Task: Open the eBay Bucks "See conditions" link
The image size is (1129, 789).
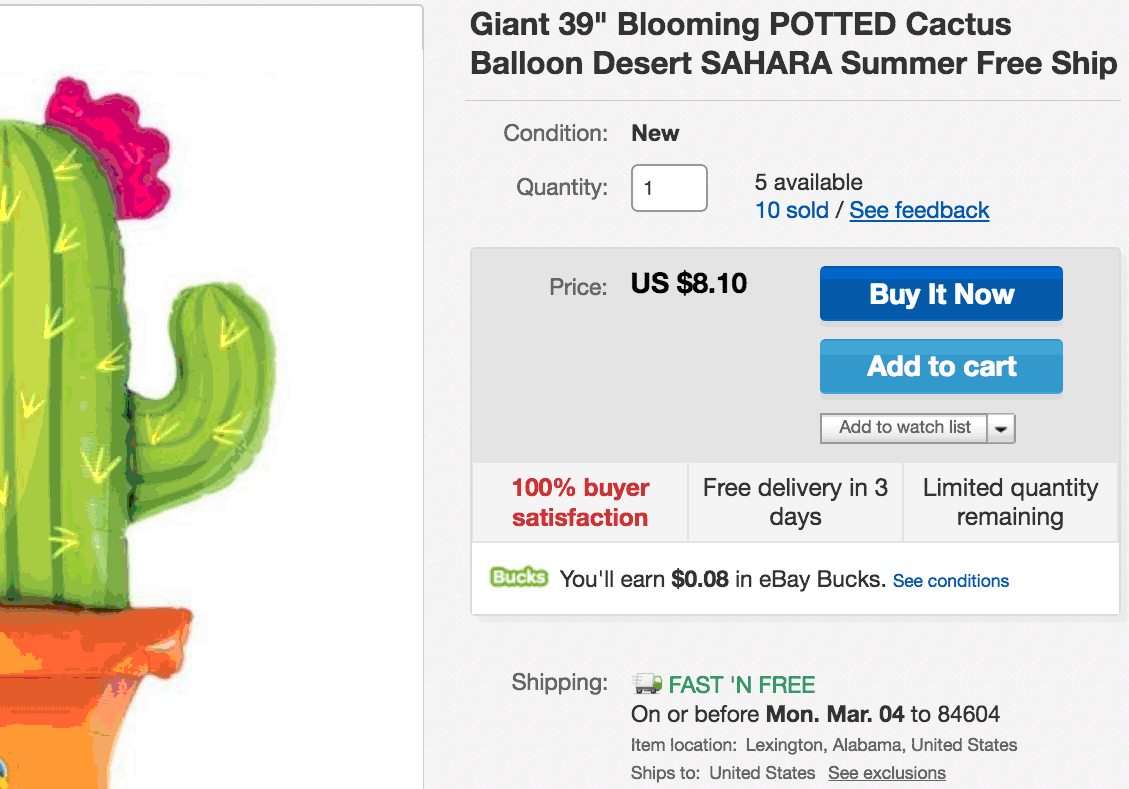Action: 950,581
